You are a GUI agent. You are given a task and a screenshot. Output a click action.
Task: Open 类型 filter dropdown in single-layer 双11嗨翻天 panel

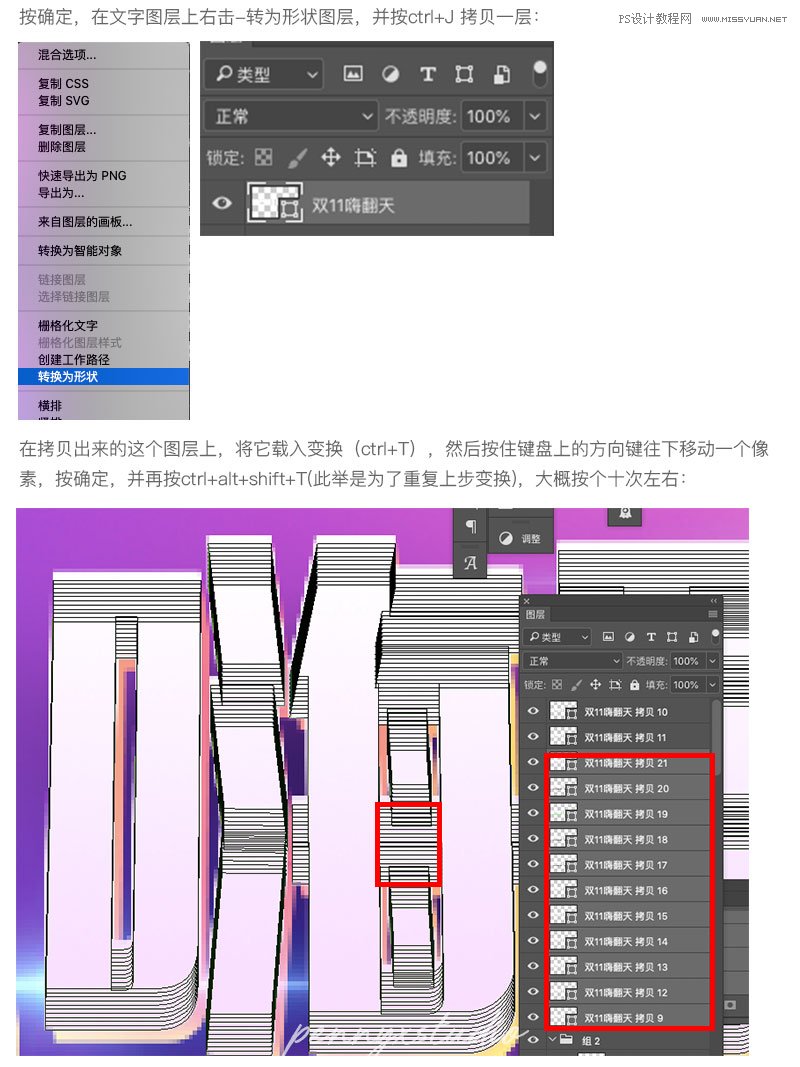pyautogui.click(x=263, y=73)
